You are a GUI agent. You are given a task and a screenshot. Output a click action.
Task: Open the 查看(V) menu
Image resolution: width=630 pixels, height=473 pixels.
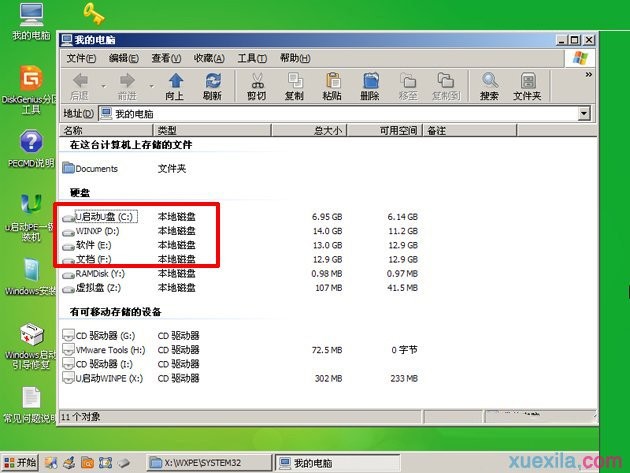pyautogui.click(x=166, y=58)
